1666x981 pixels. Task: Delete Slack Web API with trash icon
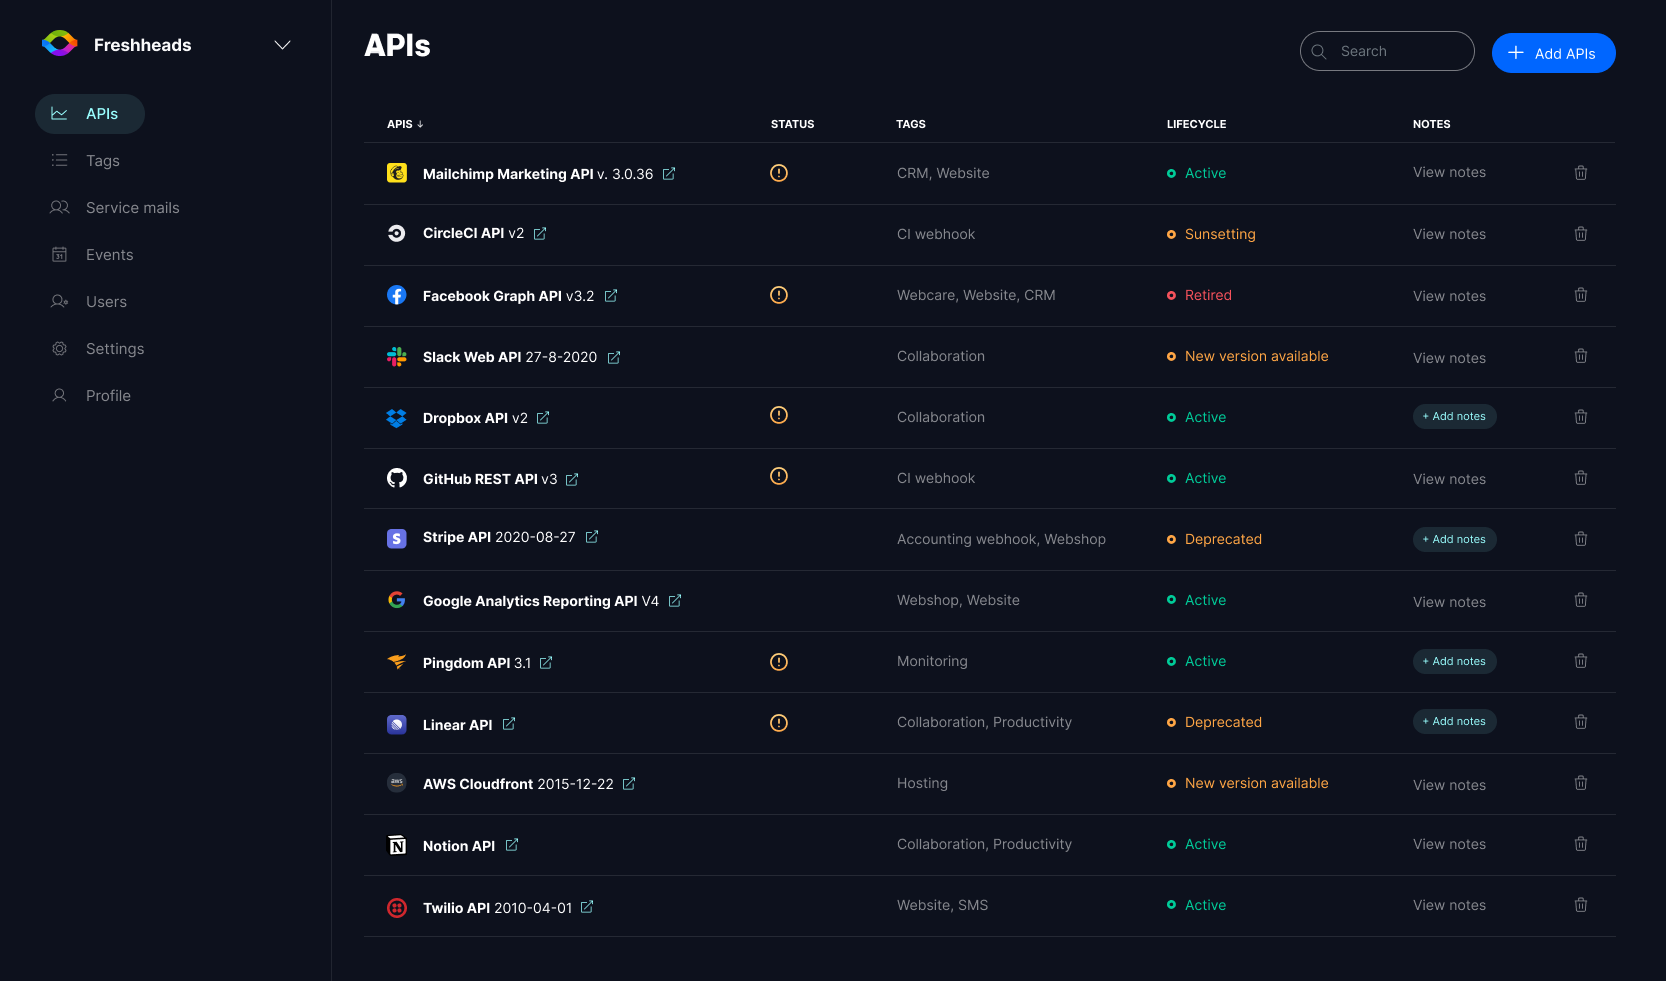click(x=1581, y=356)
